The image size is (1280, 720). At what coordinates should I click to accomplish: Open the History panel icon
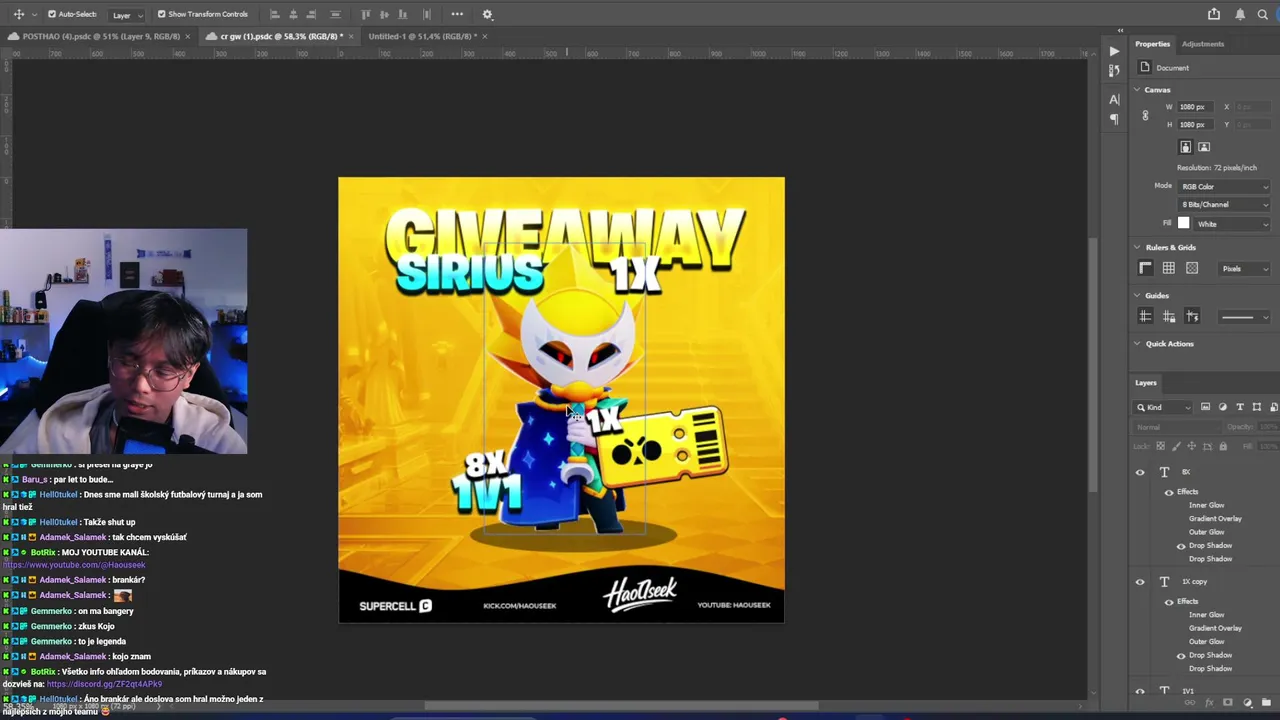[1114, 70]
